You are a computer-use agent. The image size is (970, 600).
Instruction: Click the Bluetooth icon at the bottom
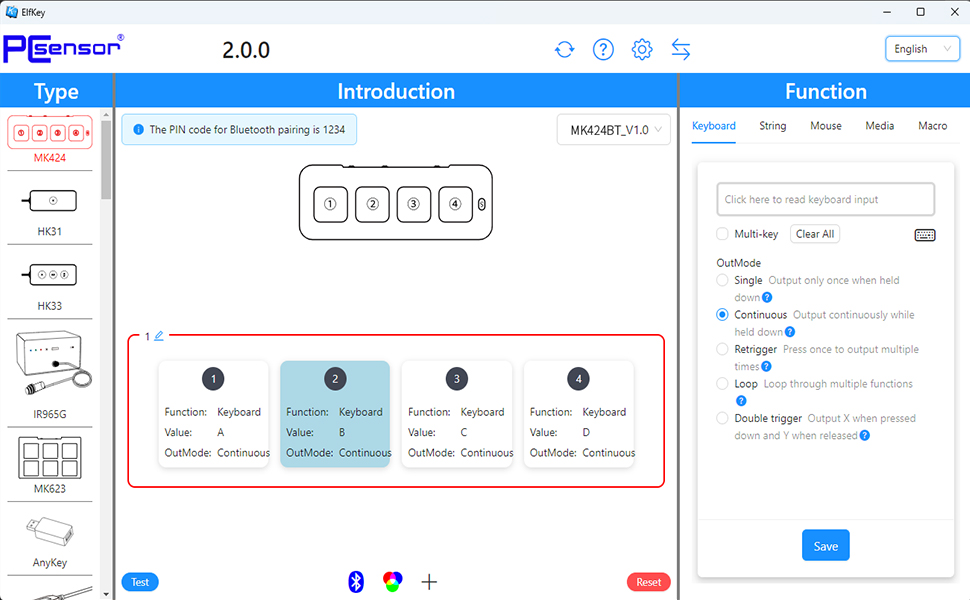pos(356,582)
